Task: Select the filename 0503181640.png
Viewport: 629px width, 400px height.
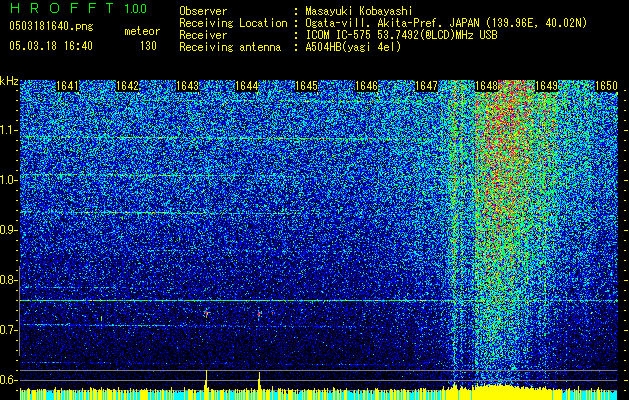Action: (x=51, y=26)
